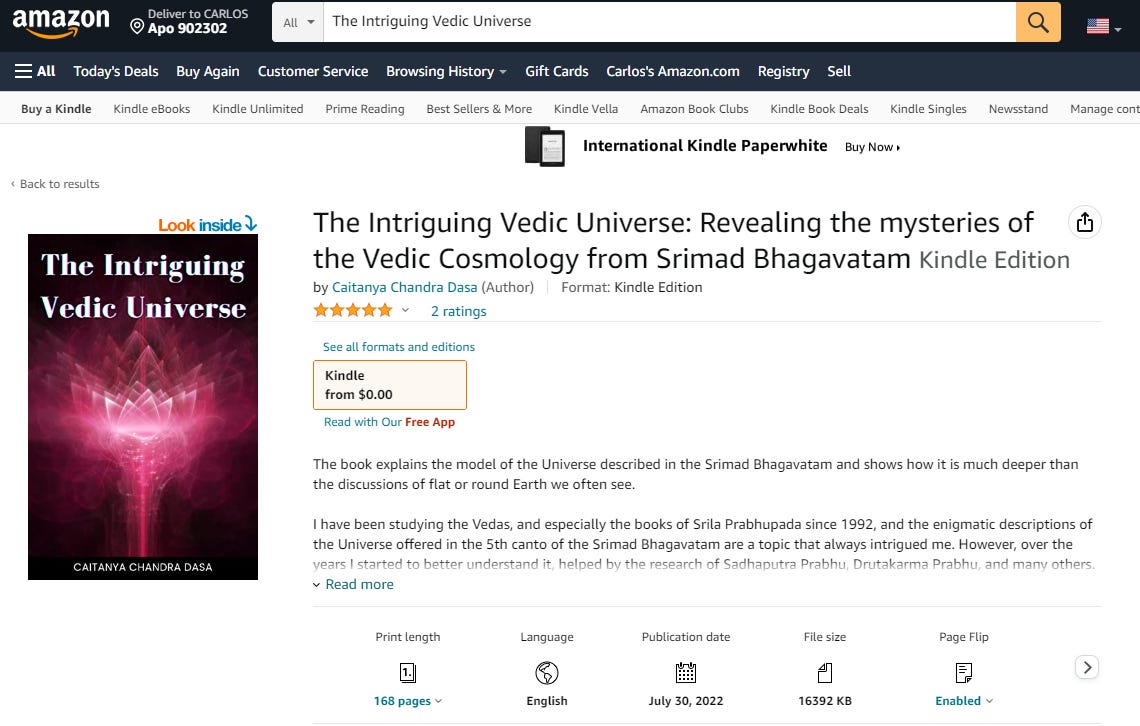Select Best Sellers & More tab
This screenshot has width=1140, height=726.
(x=479, y=109)
